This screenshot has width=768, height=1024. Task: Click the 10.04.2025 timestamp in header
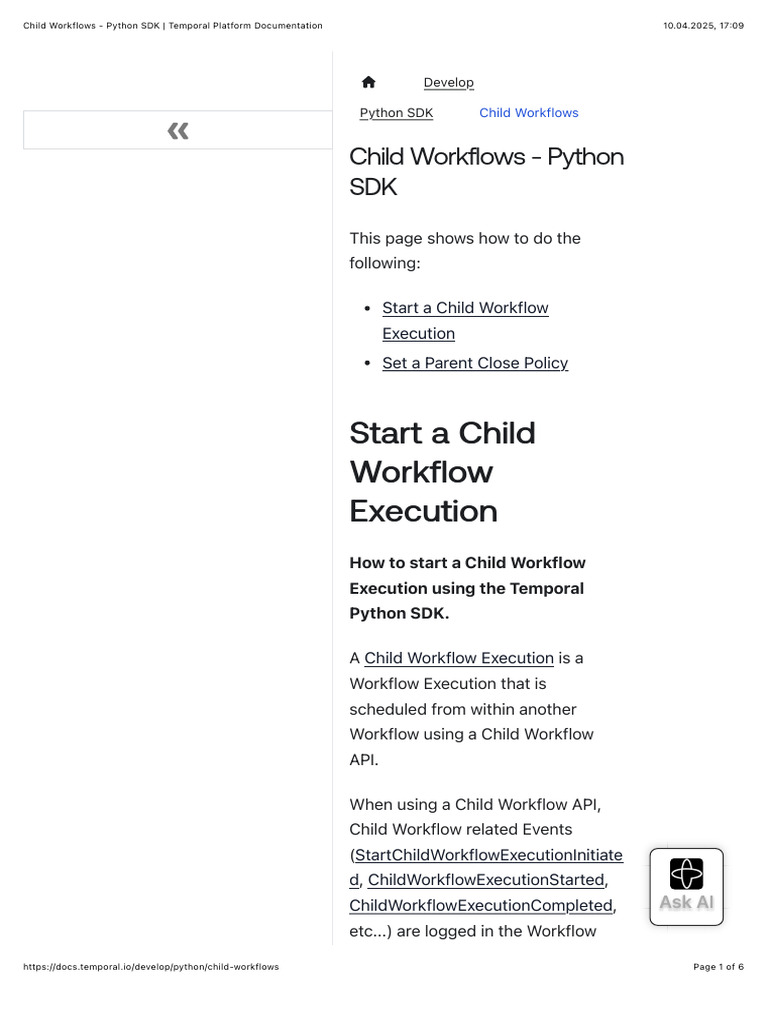tap(703, 25)
